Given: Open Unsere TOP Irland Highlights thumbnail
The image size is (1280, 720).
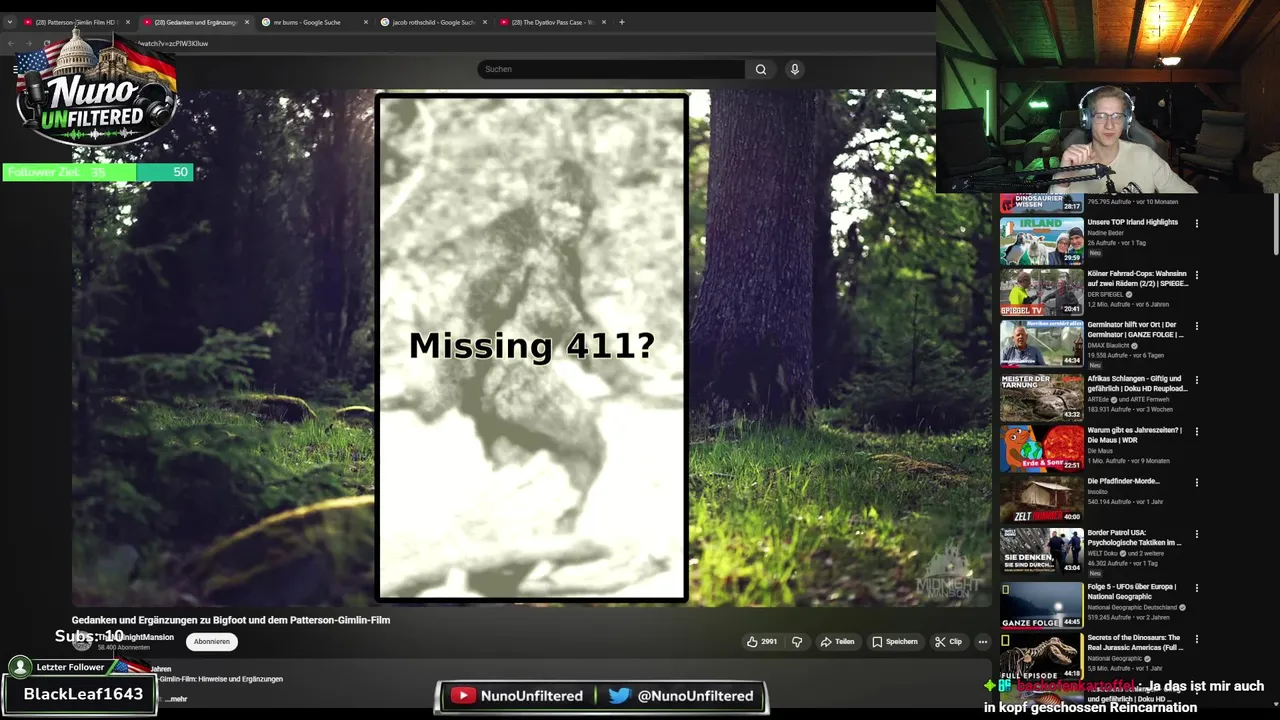Looking at the screenshot, I should (1041, 241).
